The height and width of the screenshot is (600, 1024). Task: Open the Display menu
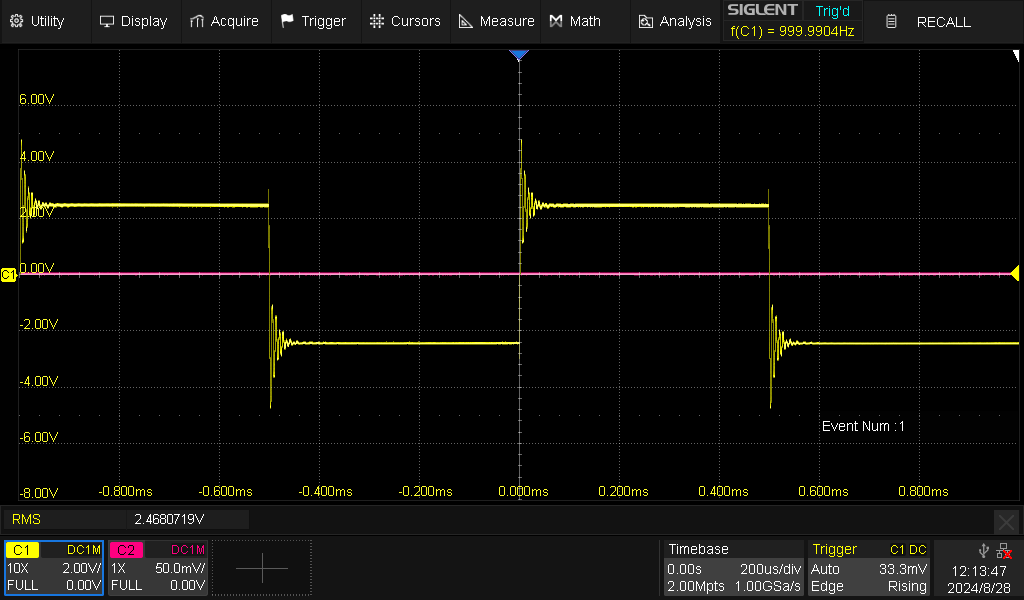[133, 21]
